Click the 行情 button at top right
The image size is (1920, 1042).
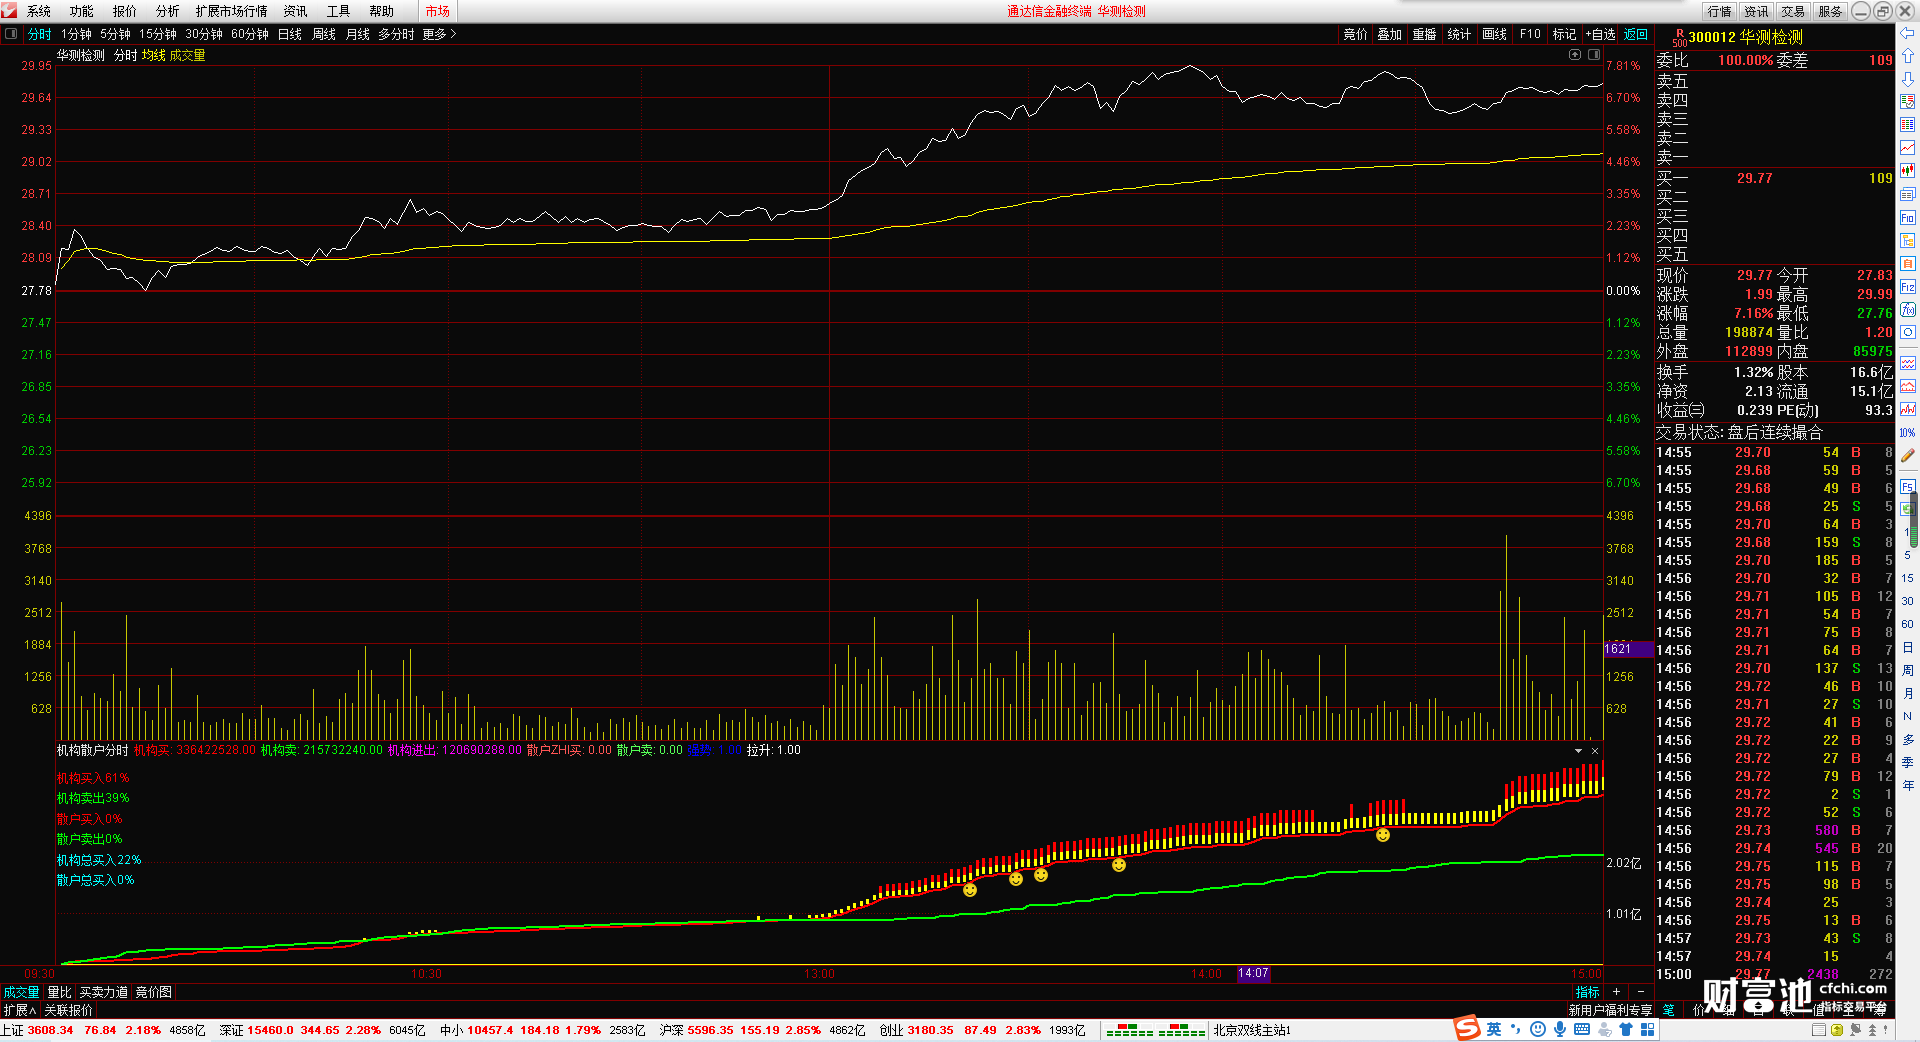point(1720,11)
